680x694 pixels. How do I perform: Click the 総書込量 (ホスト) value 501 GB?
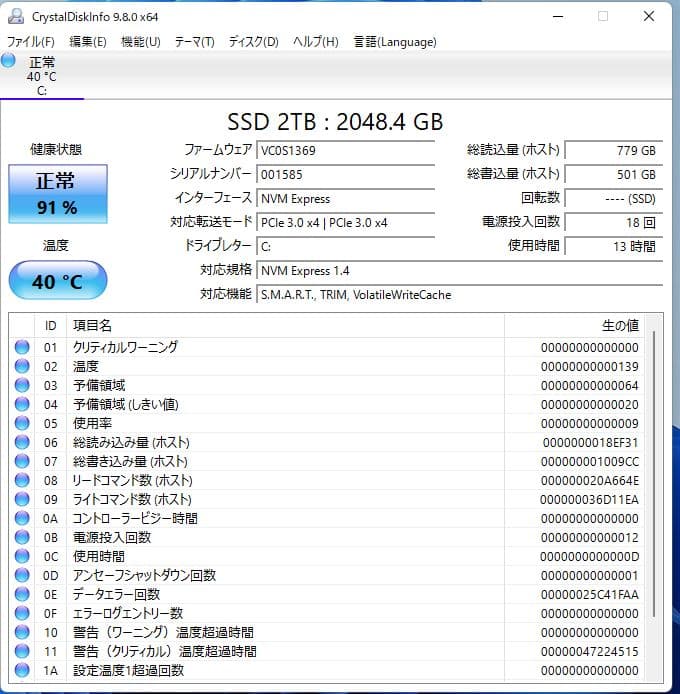click(614, 174)
